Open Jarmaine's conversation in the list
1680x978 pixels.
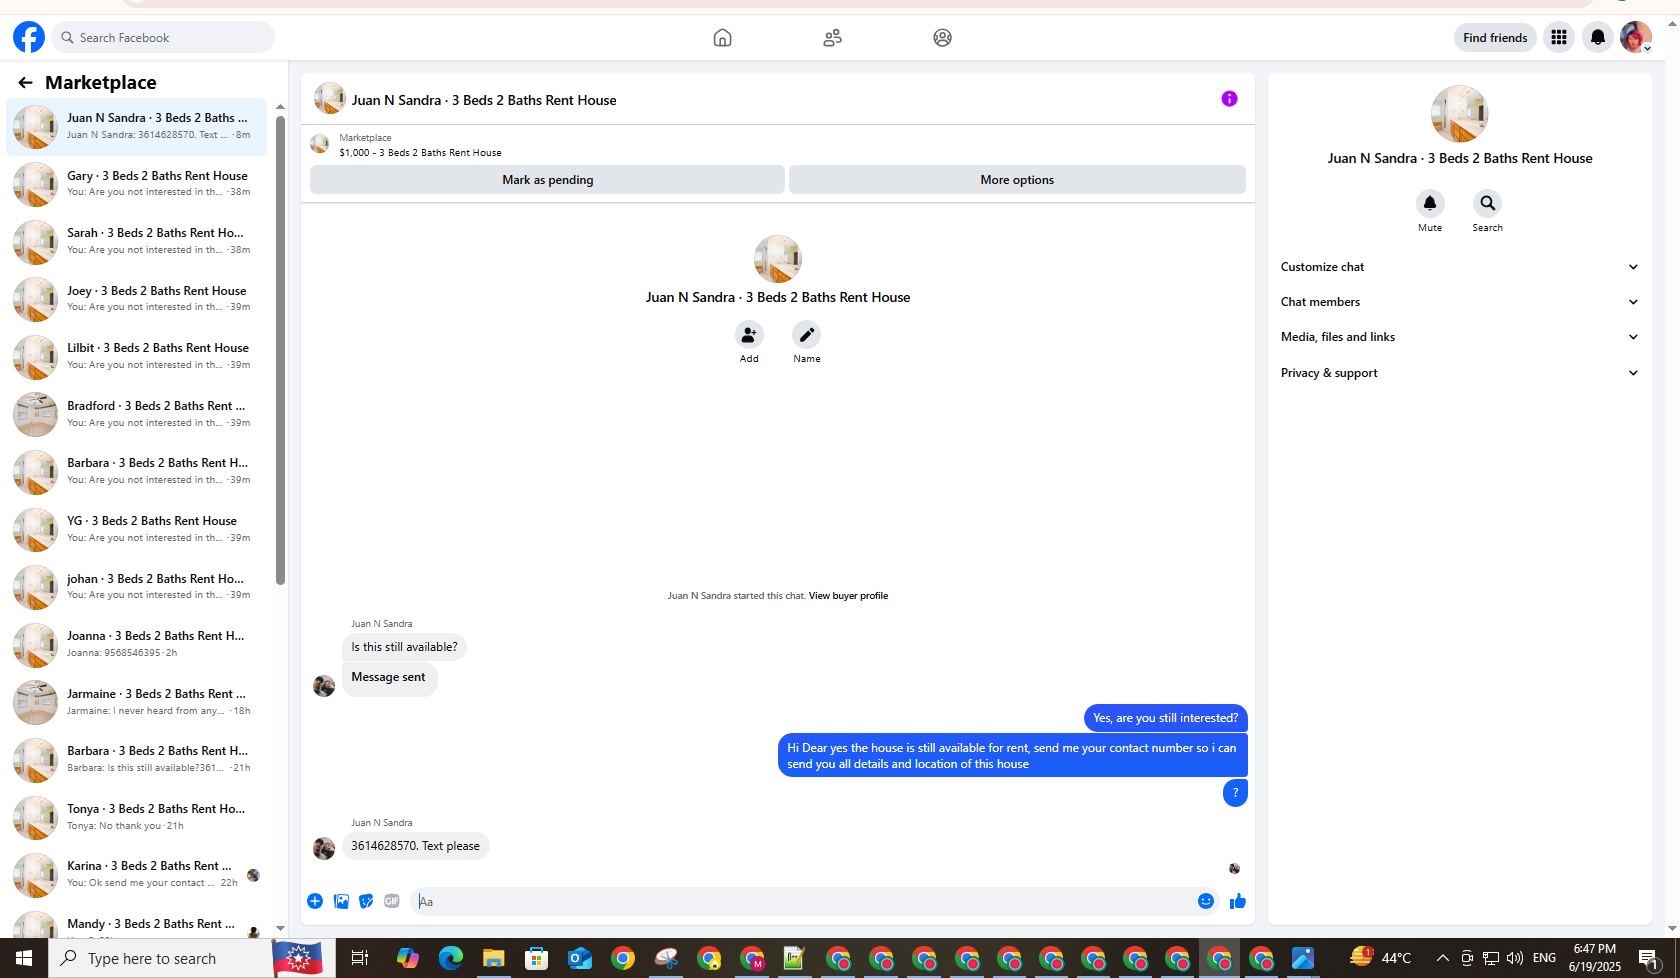(x=137, y=702)
